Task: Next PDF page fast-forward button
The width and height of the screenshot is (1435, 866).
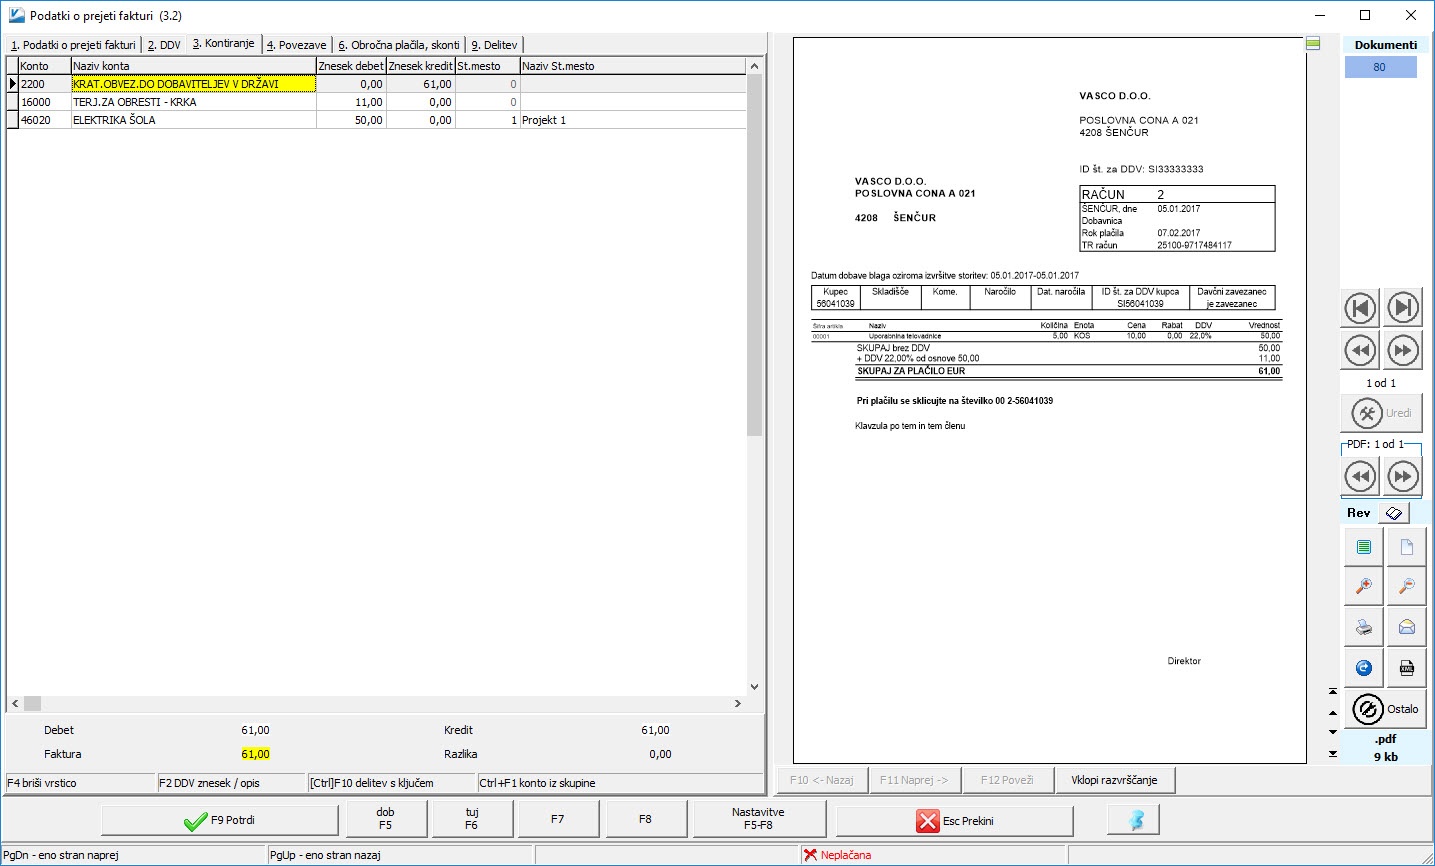Action: (1403, 476)
